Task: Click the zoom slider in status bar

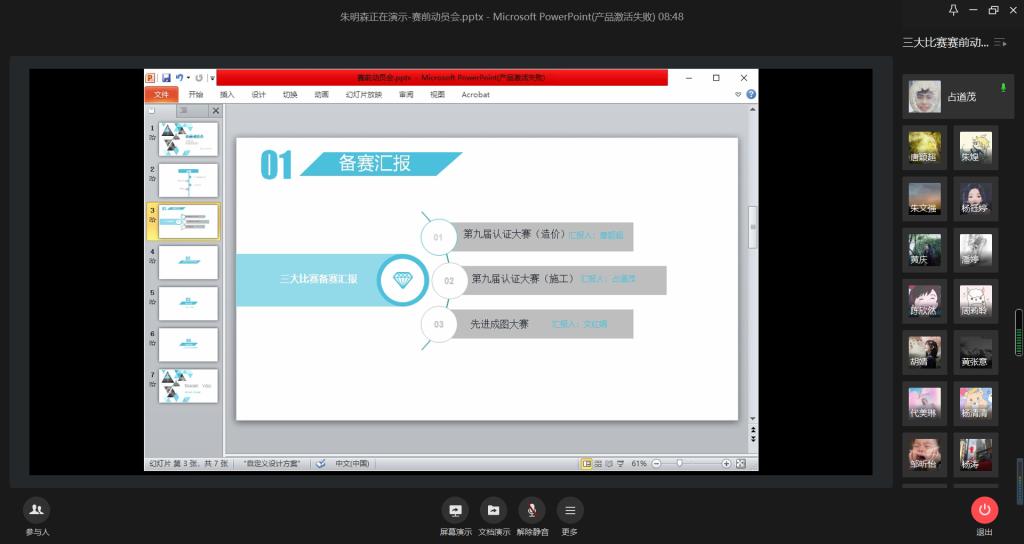Action: point(680,464)
